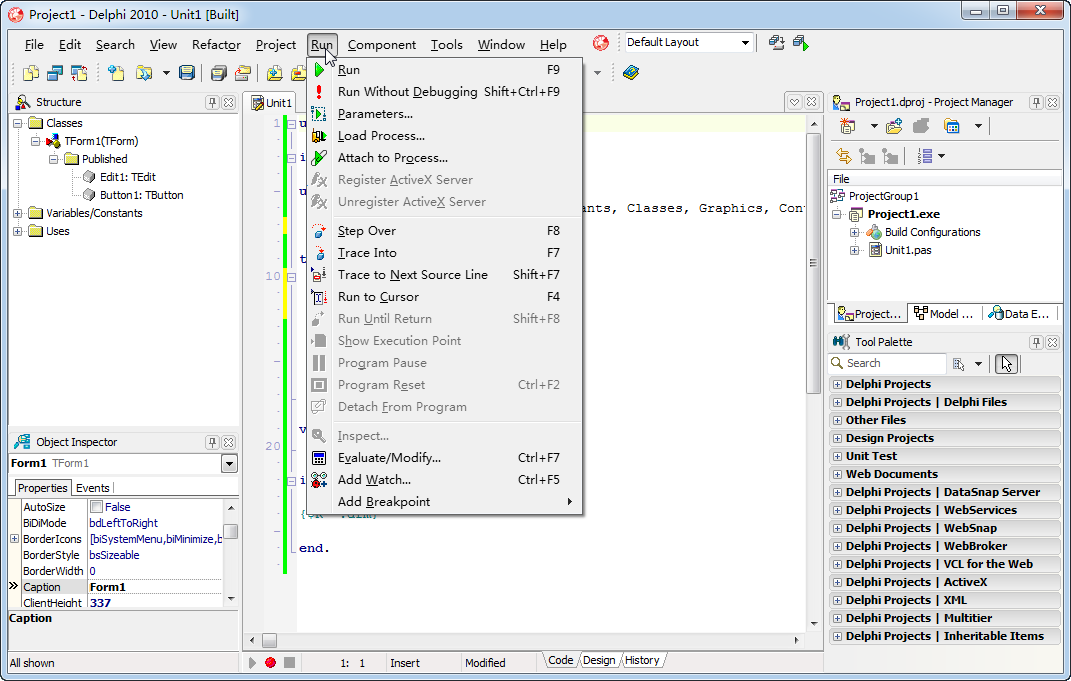
Task: Expand the Variables/Constants node
Action: 18,213
